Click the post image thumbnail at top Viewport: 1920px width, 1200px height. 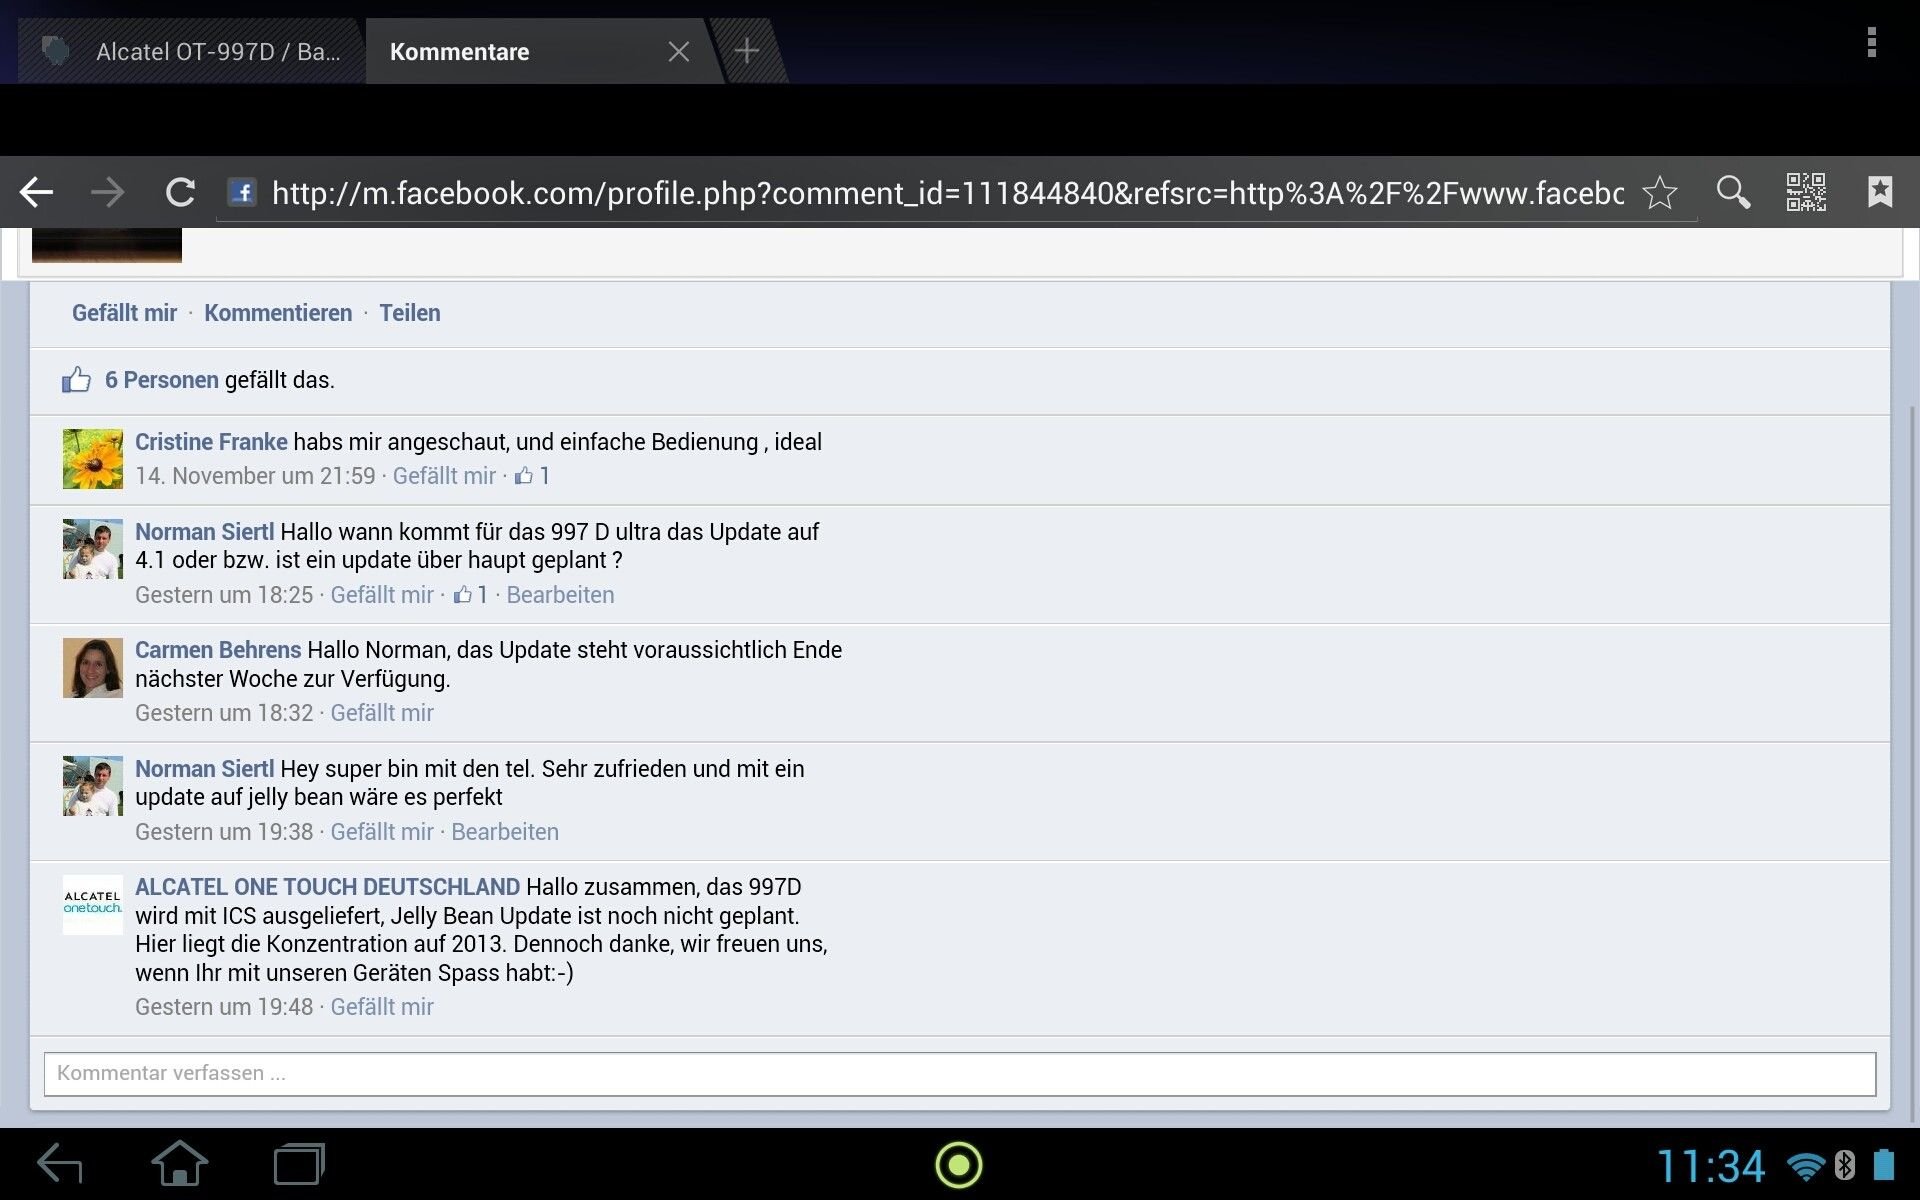tap(107, 245)
